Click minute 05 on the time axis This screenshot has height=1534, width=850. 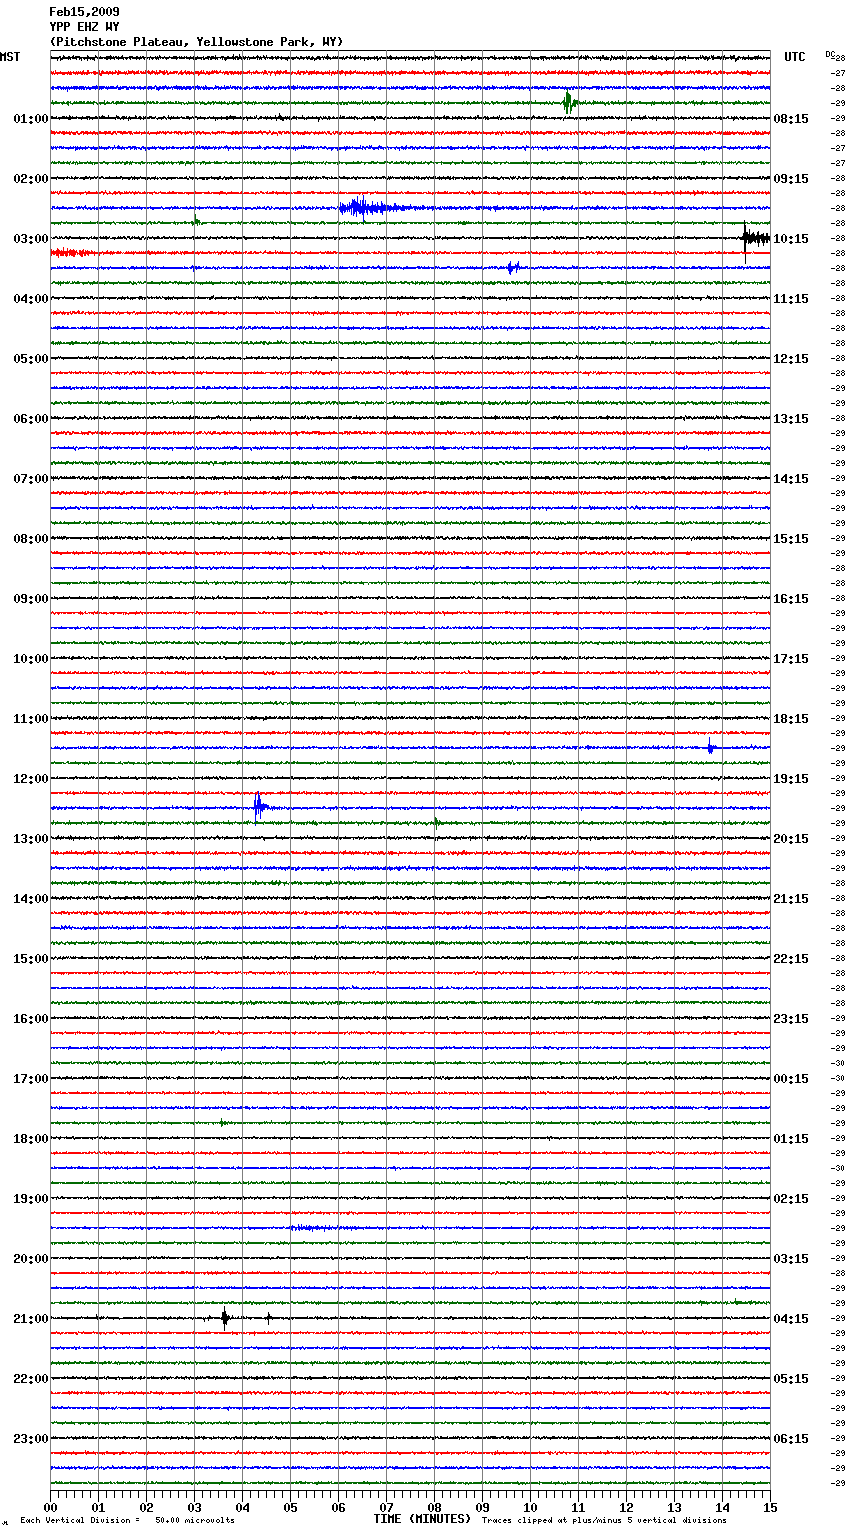point(290,1507)
